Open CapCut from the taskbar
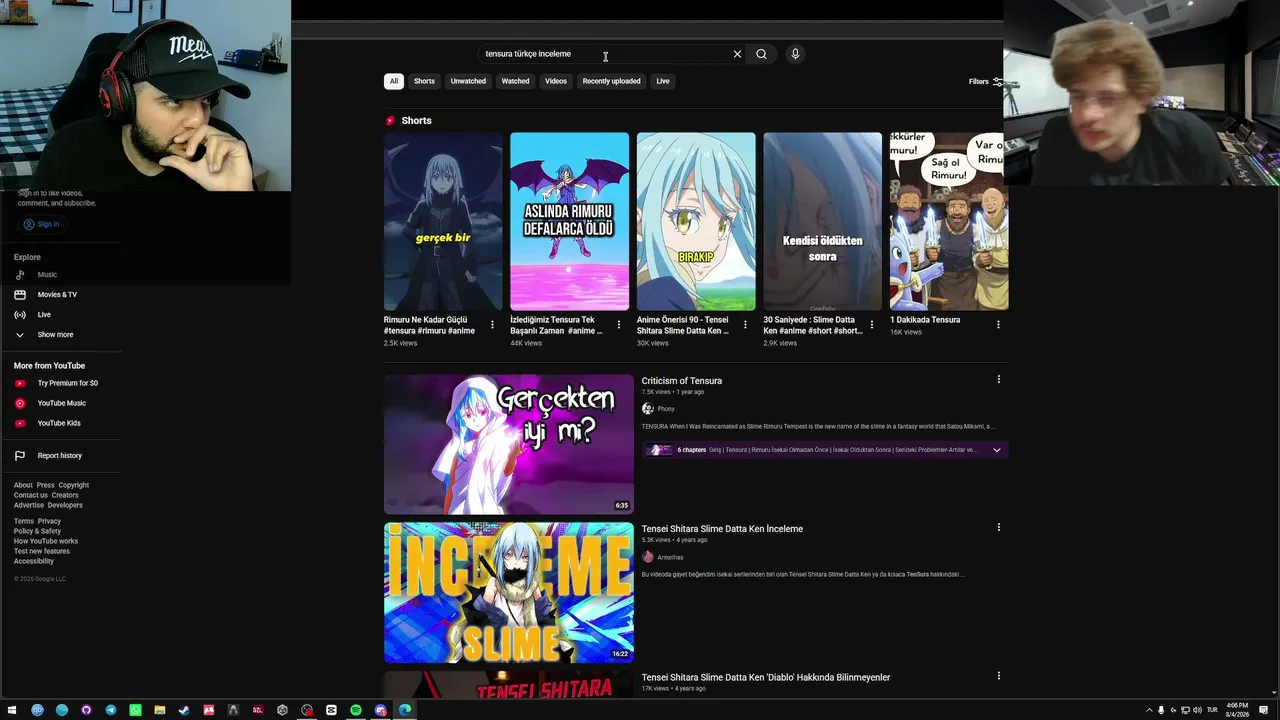Viewport: 1280px width, 720px height. coord(331,710)
